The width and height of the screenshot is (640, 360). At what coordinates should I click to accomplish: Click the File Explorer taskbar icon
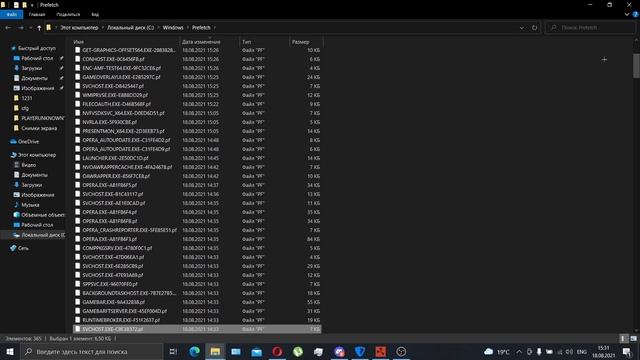pos(215,351)
